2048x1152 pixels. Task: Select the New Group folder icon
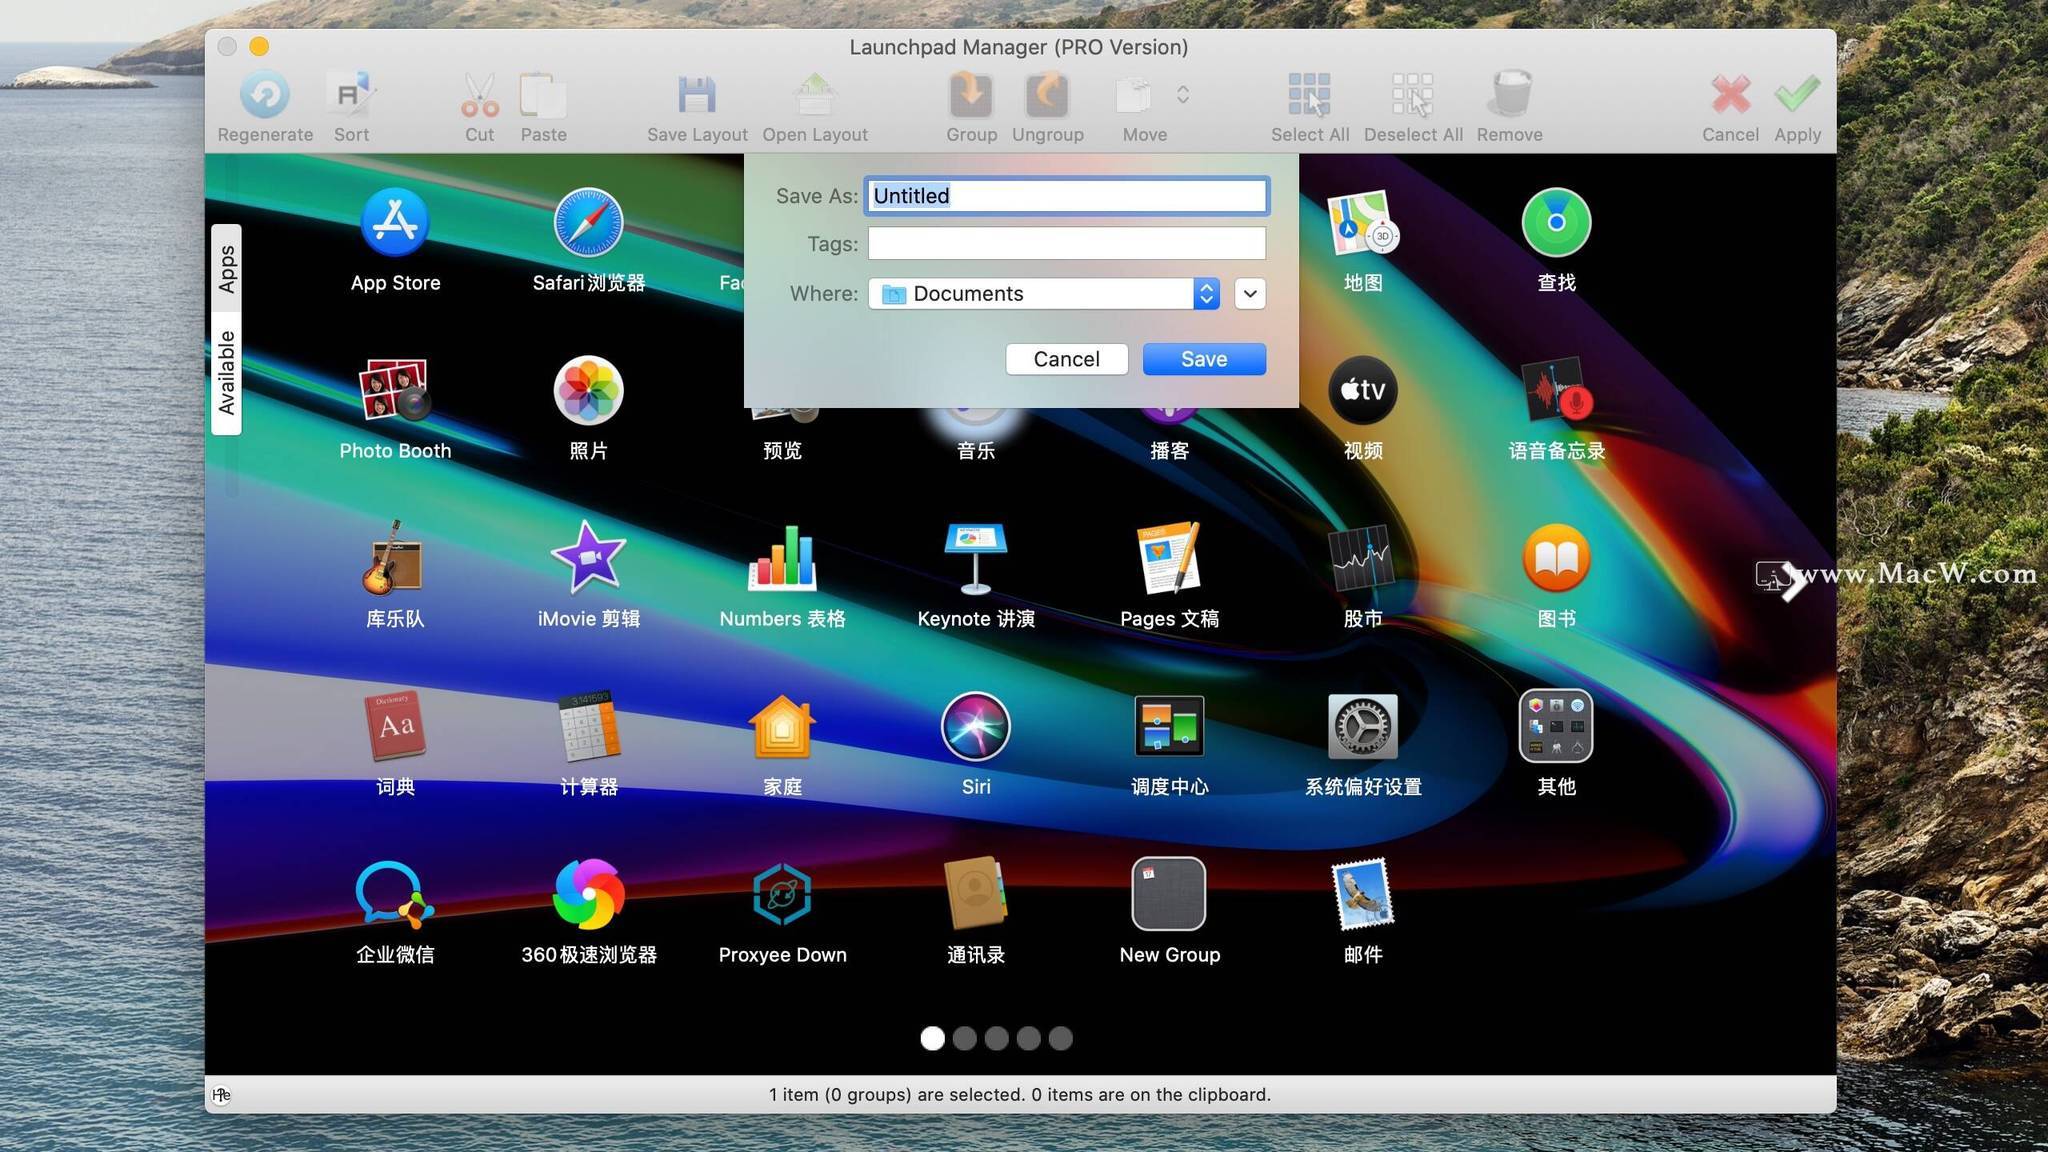click(1169, 893)
